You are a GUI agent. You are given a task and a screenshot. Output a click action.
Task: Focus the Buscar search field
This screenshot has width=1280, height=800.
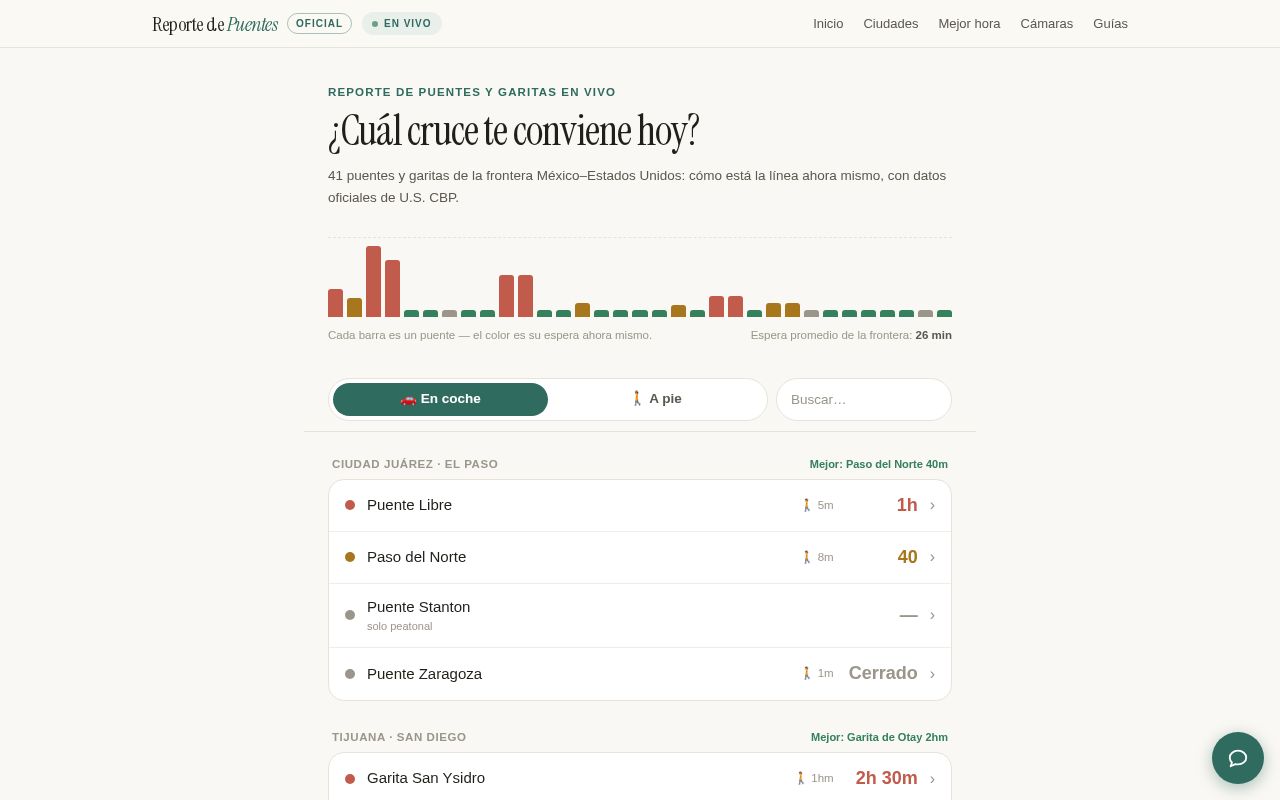864,400
